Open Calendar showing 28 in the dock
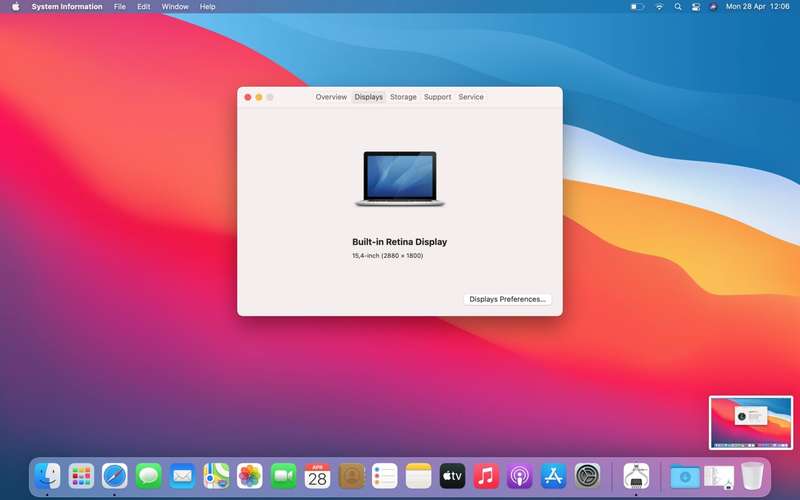Screen dimensions: 800x500 click(317, 476)
